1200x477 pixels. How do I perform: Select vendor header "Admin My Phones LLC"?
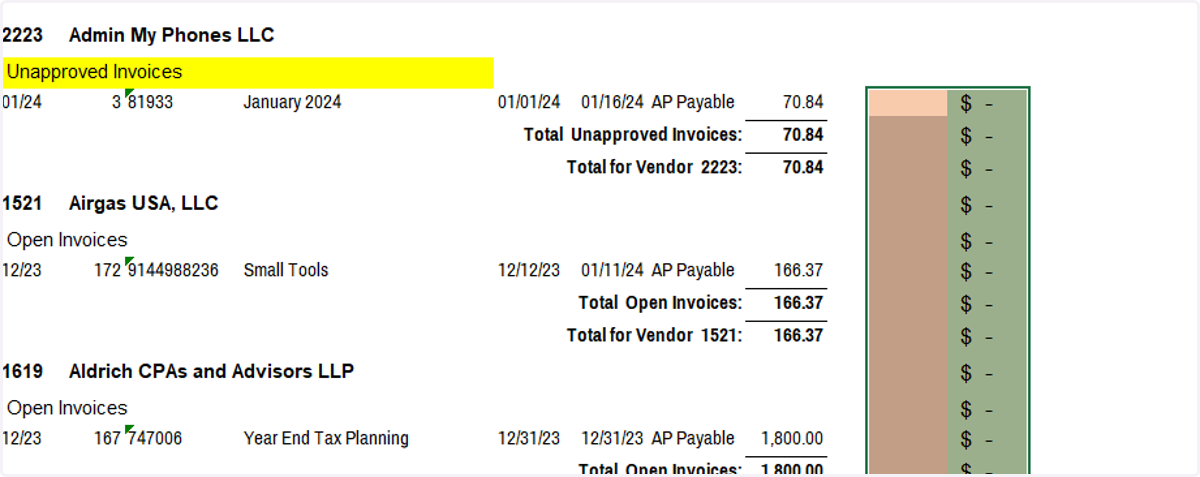click(x=171, y=36)
